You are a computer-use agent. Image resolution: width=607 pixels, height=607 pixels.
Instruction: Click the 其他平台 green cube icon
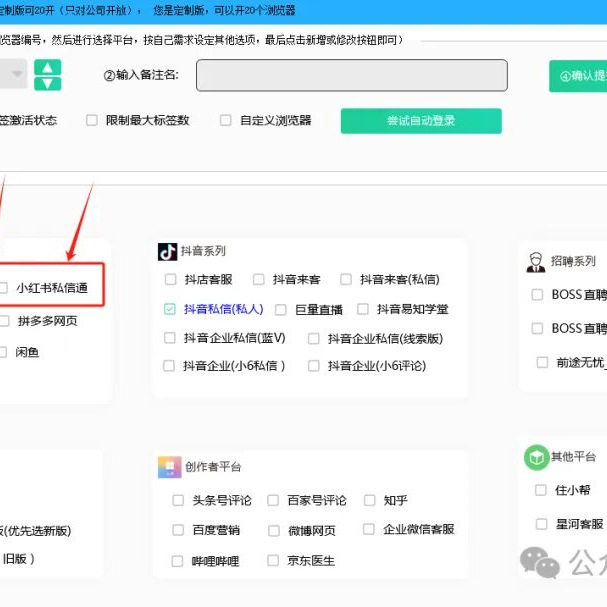tap(537, 458)
